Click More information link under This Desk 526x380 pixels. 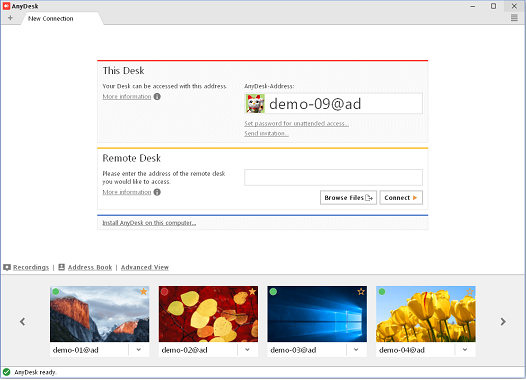coord(127,97)
